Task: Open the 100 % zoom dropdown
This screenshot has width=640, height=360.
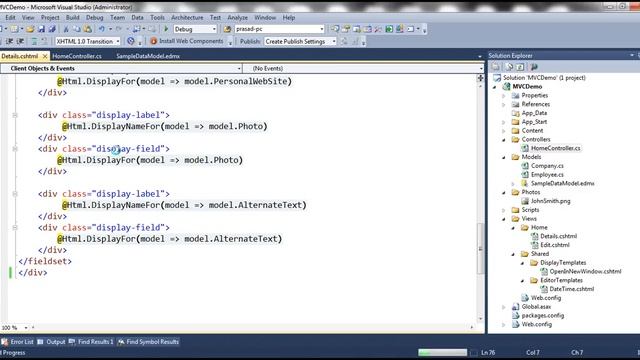Action: click(x=14, y=328)
